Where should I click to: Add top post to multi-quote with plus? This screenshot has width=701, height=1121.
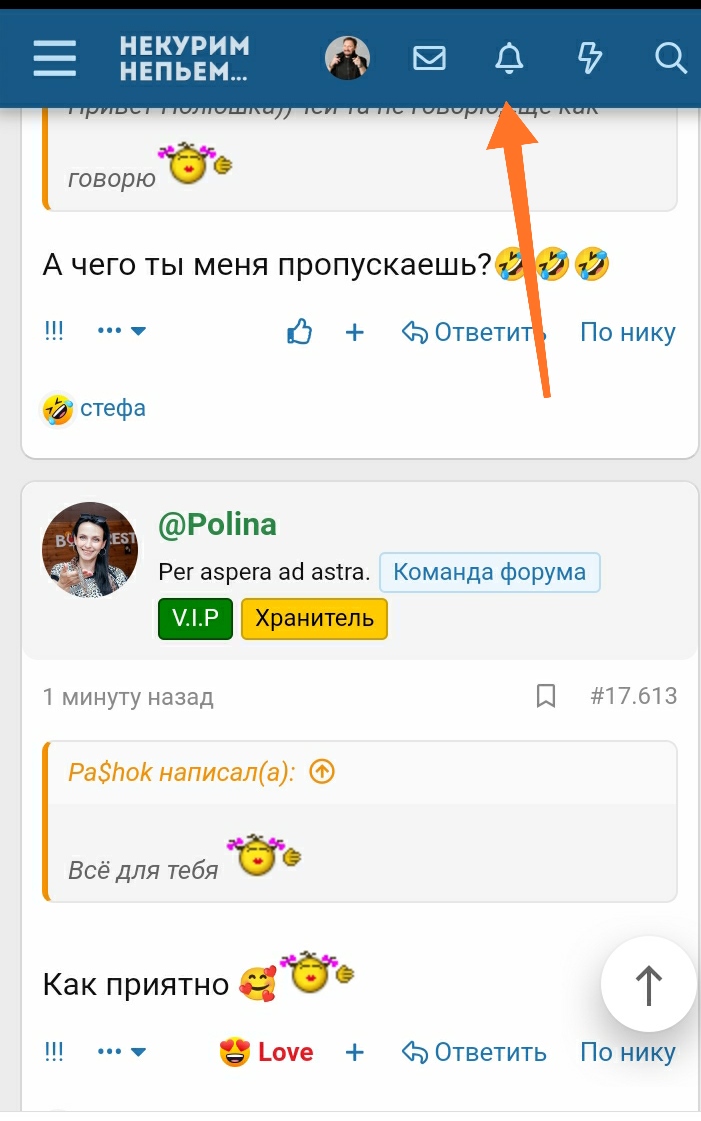tap(354, 332)
